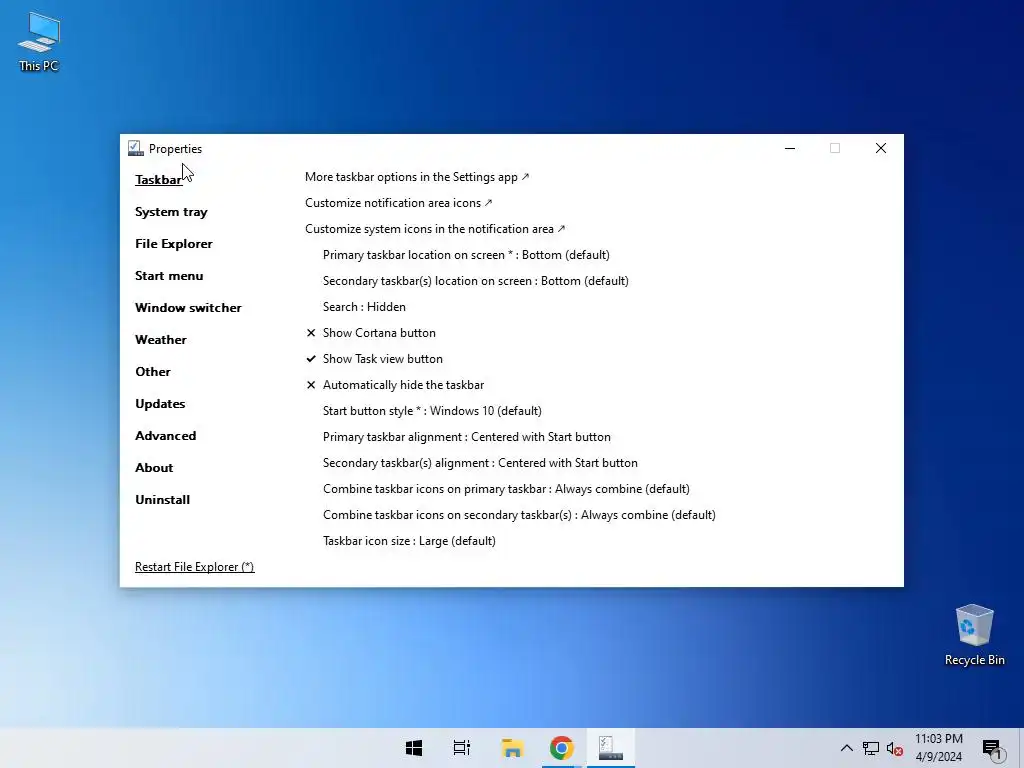Change Taskbar icon size setting
Screen dimensions: 1024x768
(409, 541)
